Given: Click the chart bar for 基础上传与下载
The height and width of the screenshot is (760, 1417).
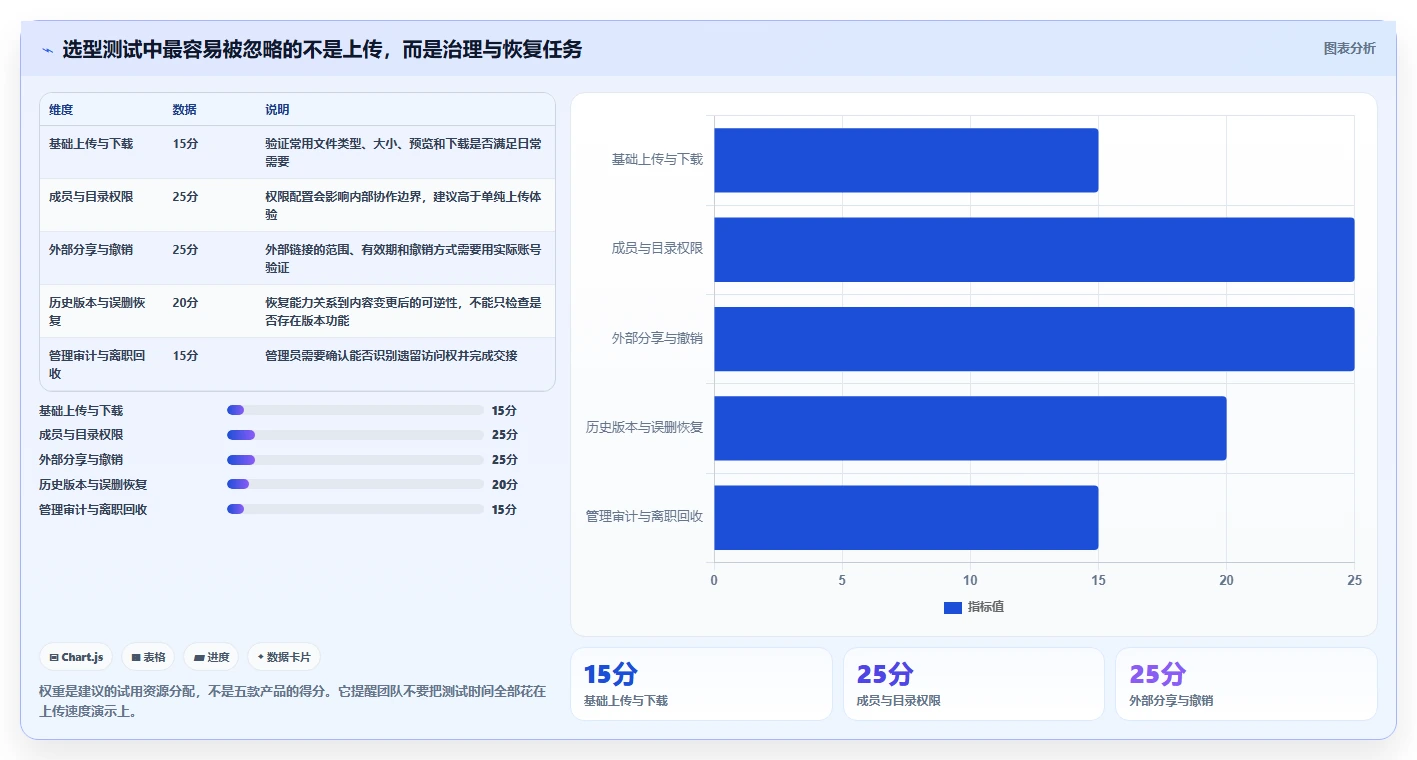Looking at the screenshot, I should coord(906,160).
